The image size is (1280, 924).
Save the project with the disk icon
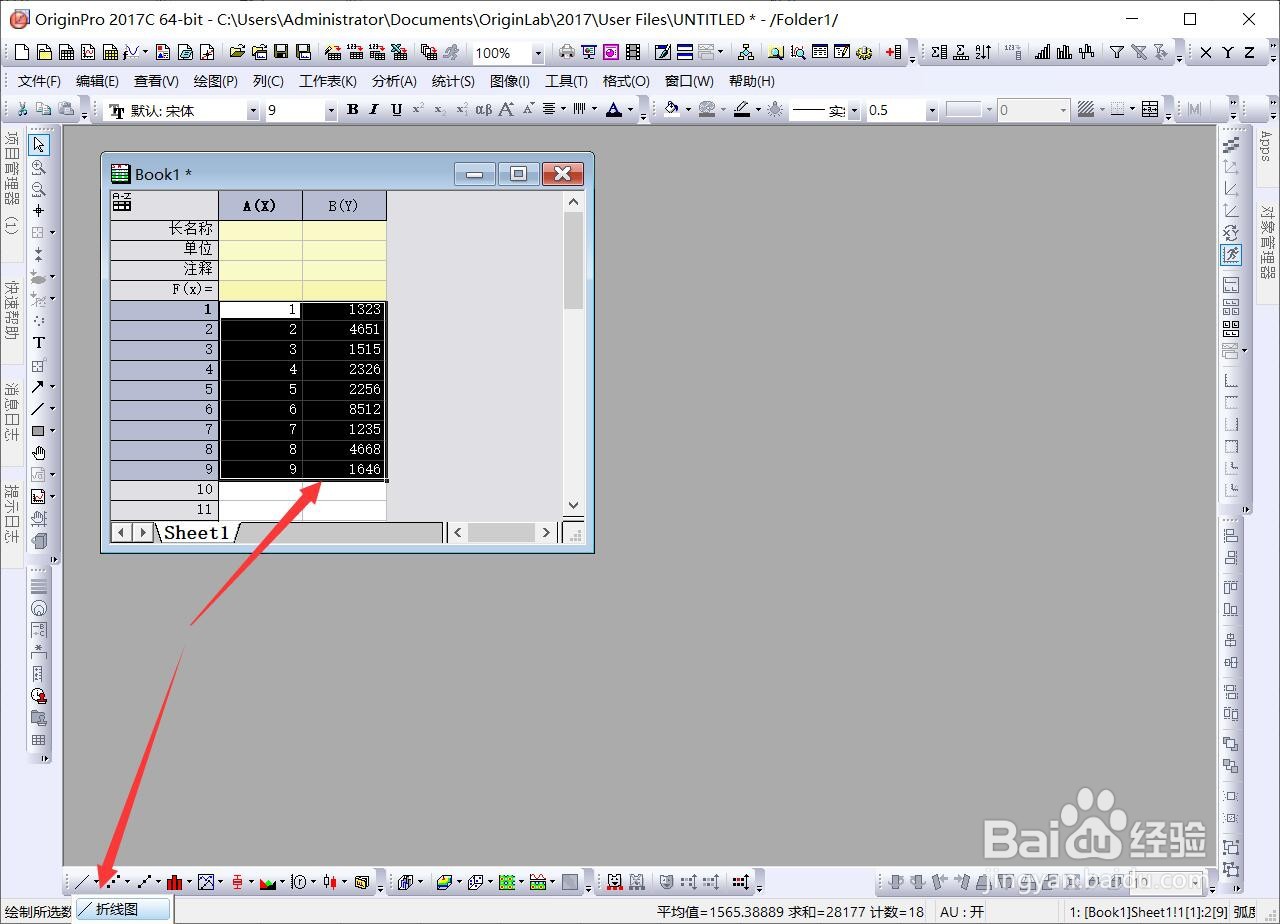coord(281,53)
